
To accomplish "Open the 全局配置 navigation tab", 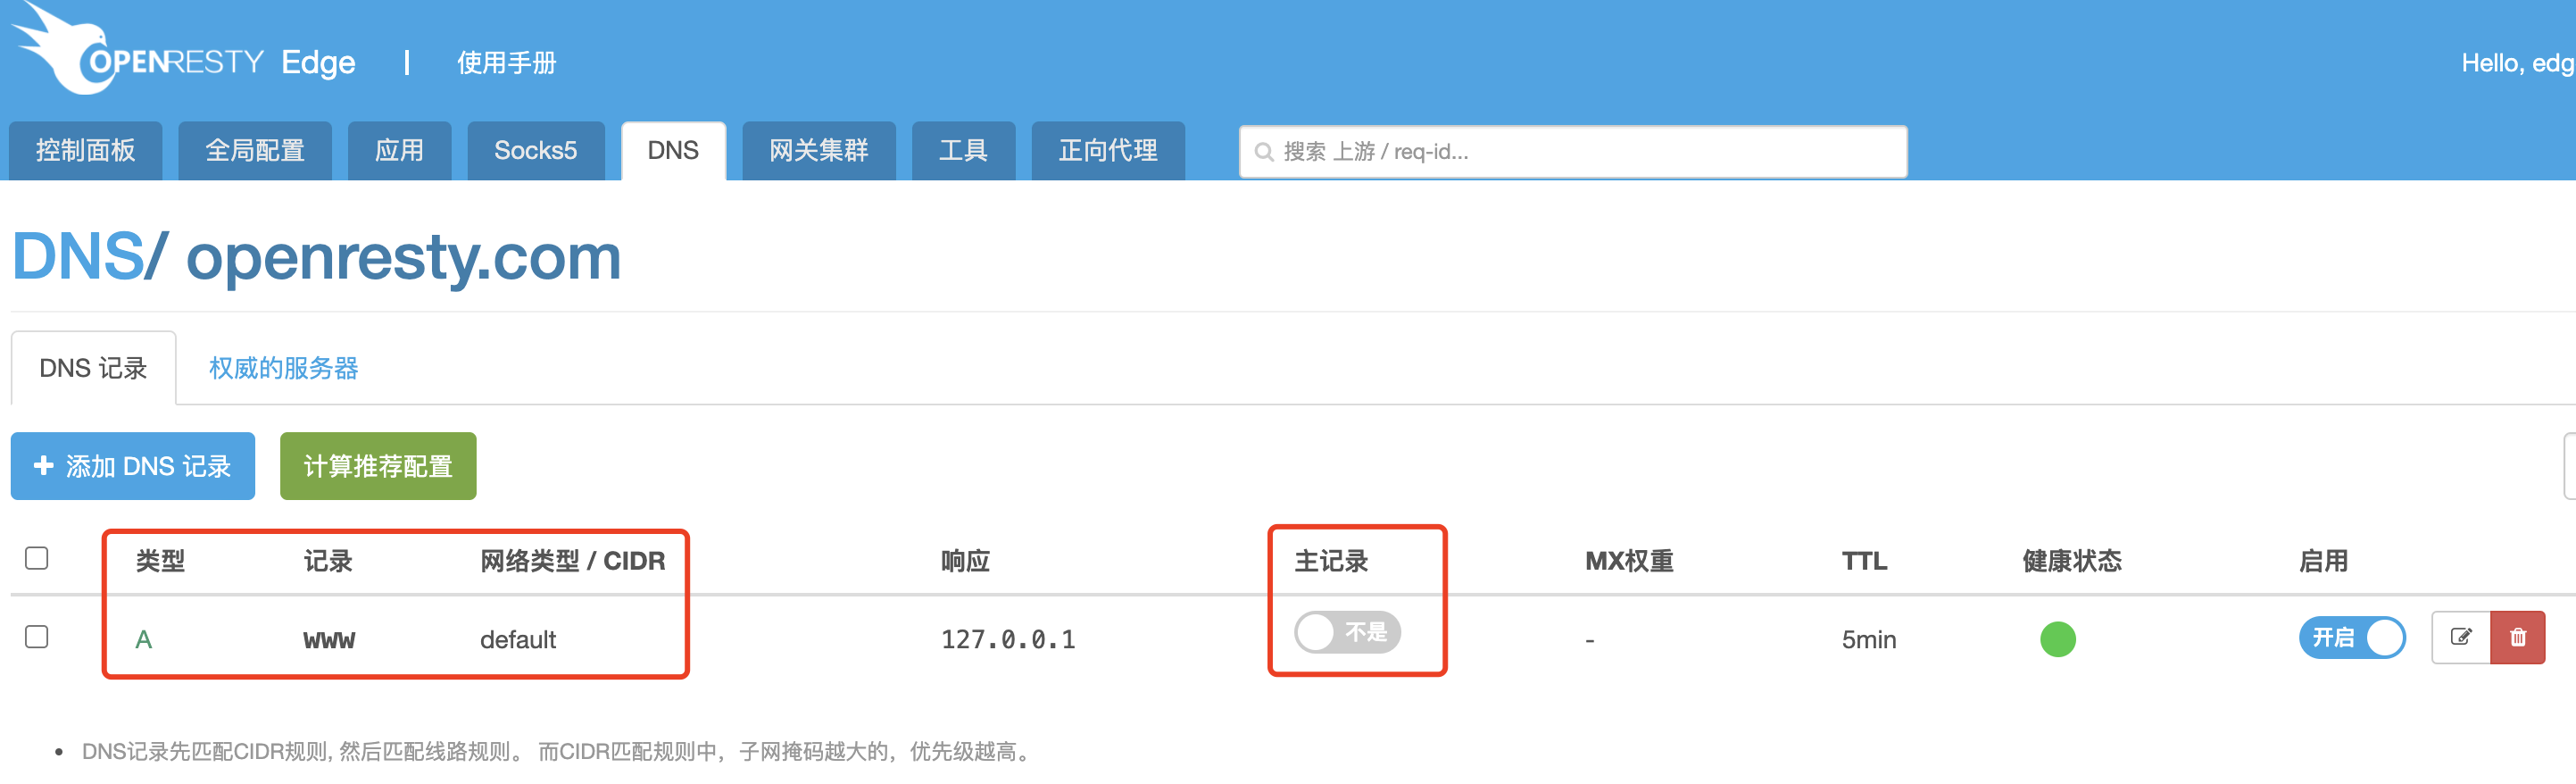I will coord(255,151).
